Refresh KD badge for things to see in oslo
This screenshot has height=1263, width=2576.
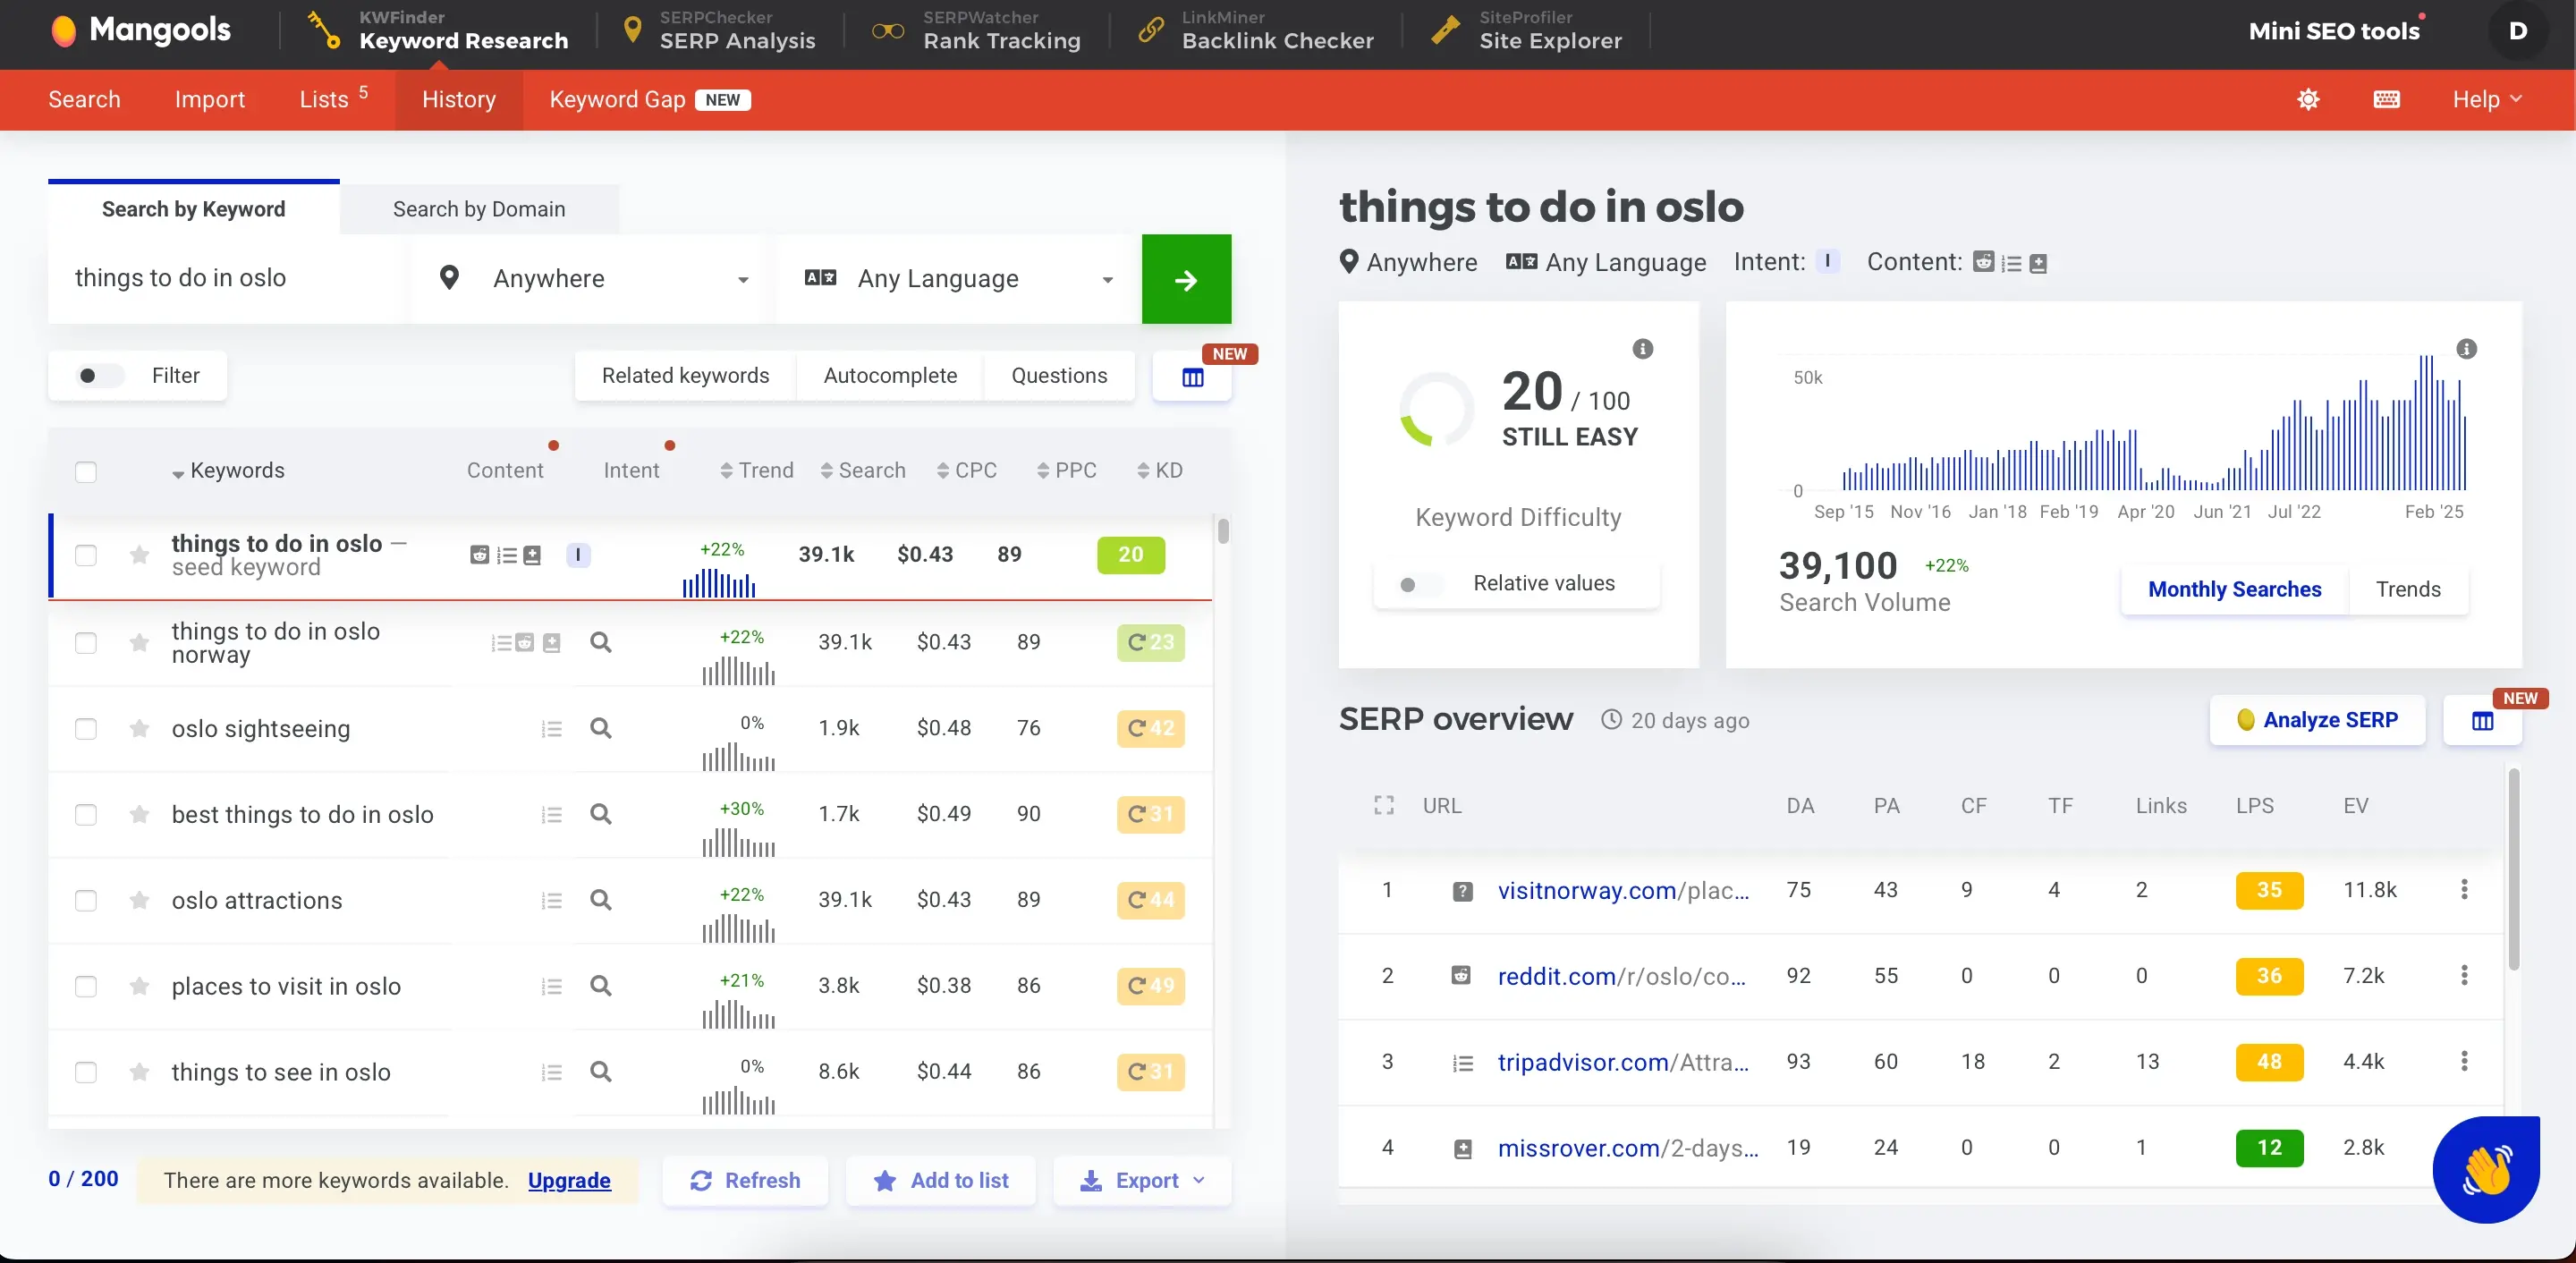click(x=1150, y=1071)
